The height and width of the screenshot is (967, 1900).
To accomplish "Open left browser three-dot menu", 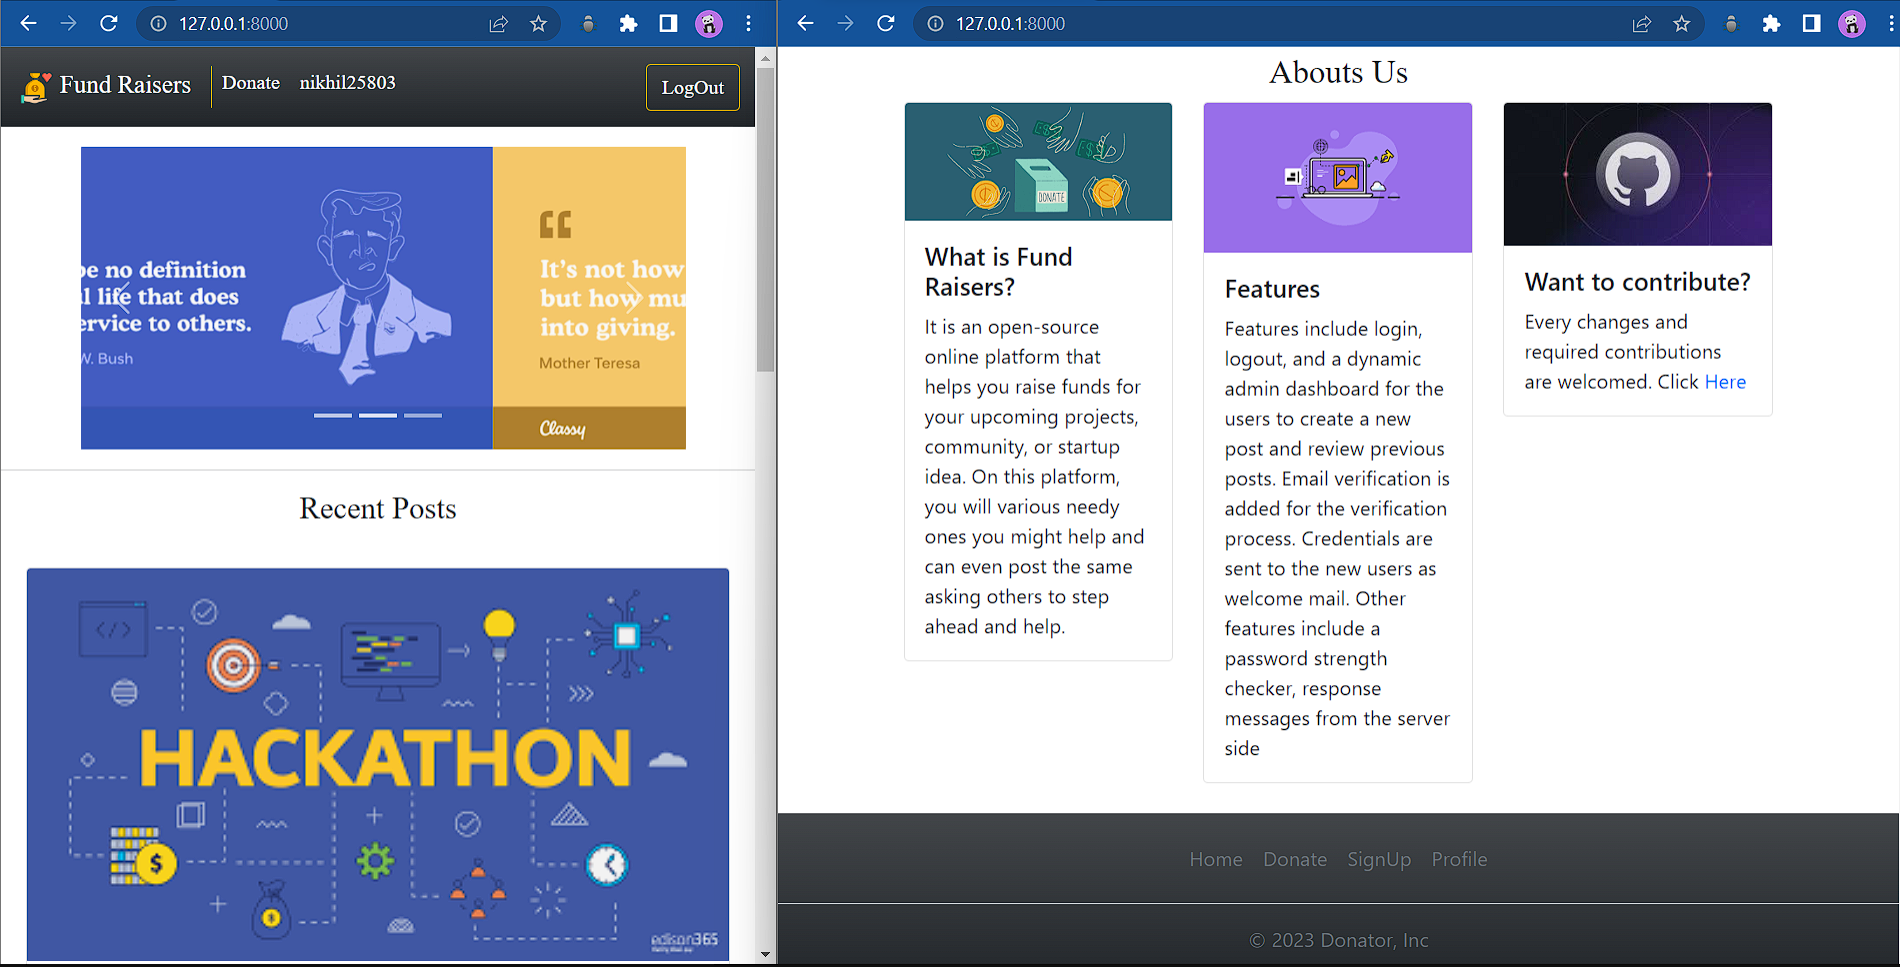I will 748,24.
